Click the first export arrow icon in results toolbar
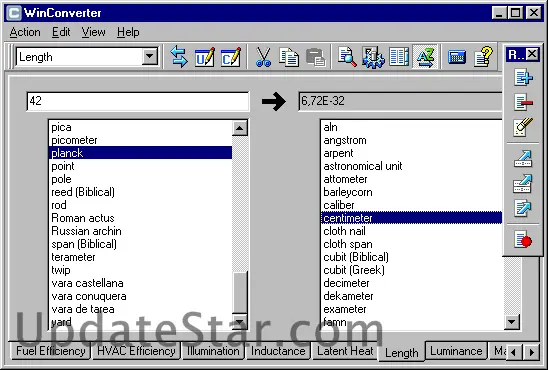The image size is (548, 370). (x=523, y=159)
